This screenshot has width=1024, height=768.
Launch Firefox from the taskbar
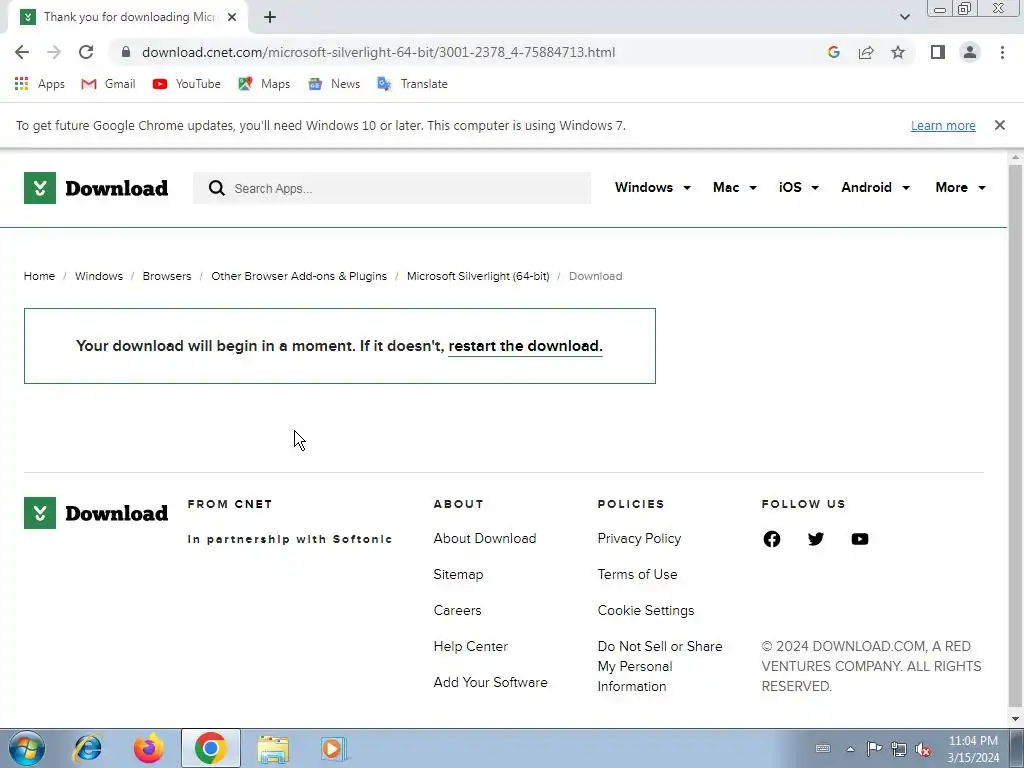[149, 748]
